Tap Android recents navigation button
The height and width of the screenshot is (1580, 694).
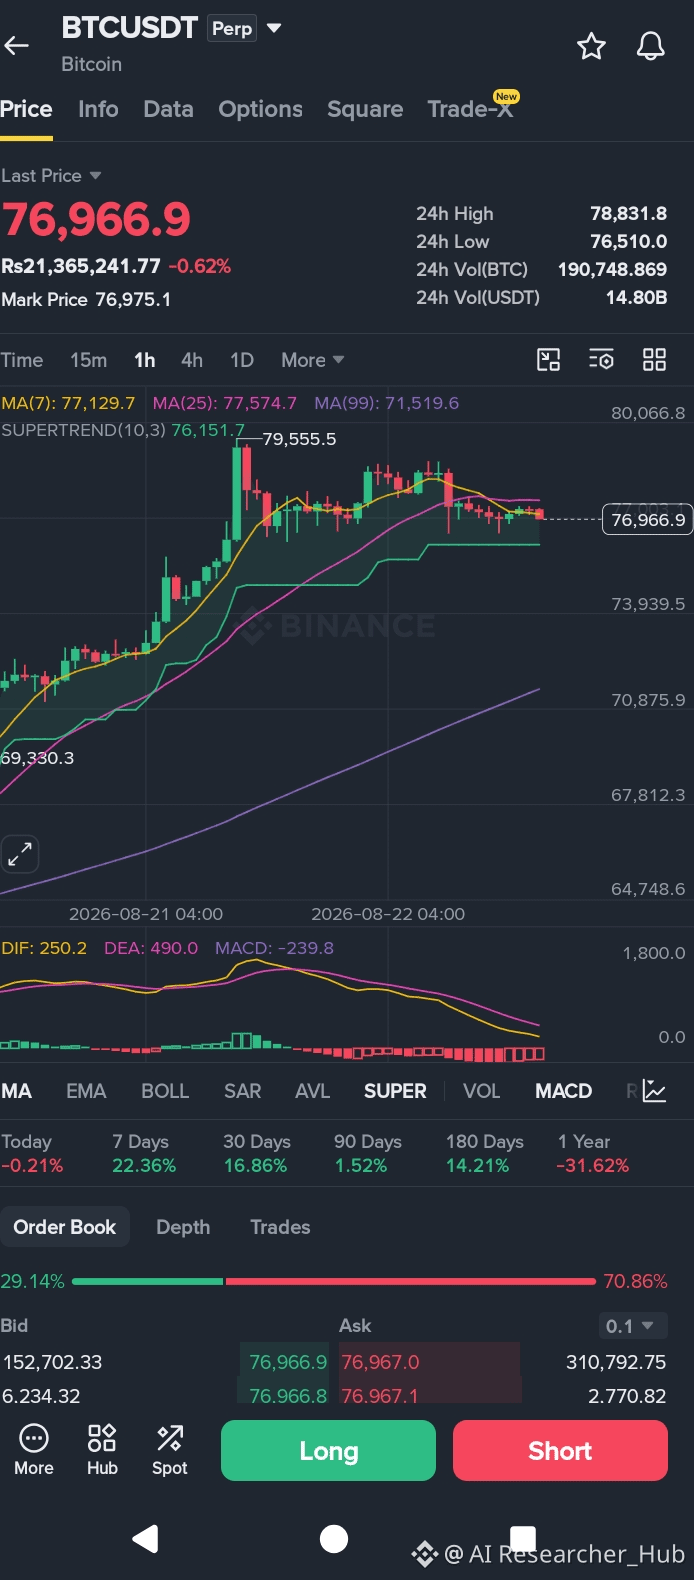coord(523,1538)
